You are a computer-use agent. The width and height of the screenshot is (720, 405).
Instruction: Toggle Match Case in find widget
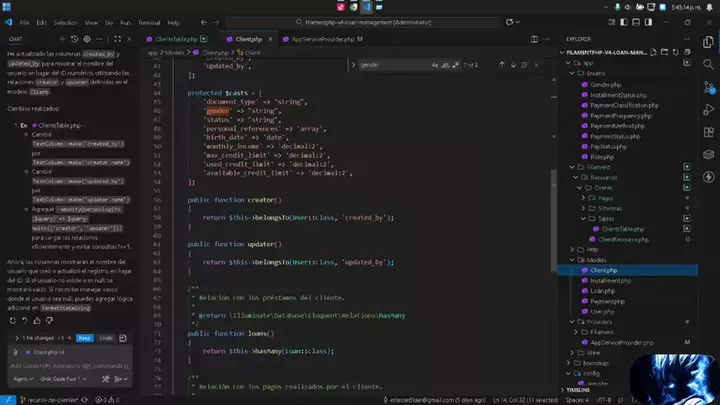[x=435, y=65]
